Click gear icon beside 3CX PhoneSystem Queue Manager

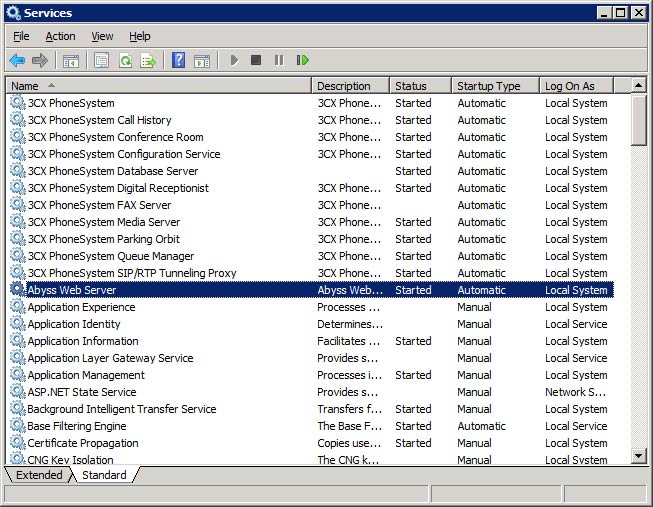pyautogui.click(x=17, y=256)
